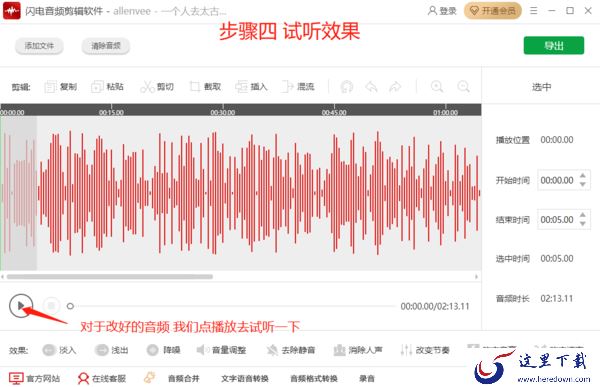The width and height of the screenshot is (600, 387).
Task: Apply the 消除人声 vocal removal effect
Action: click(358, 350)
